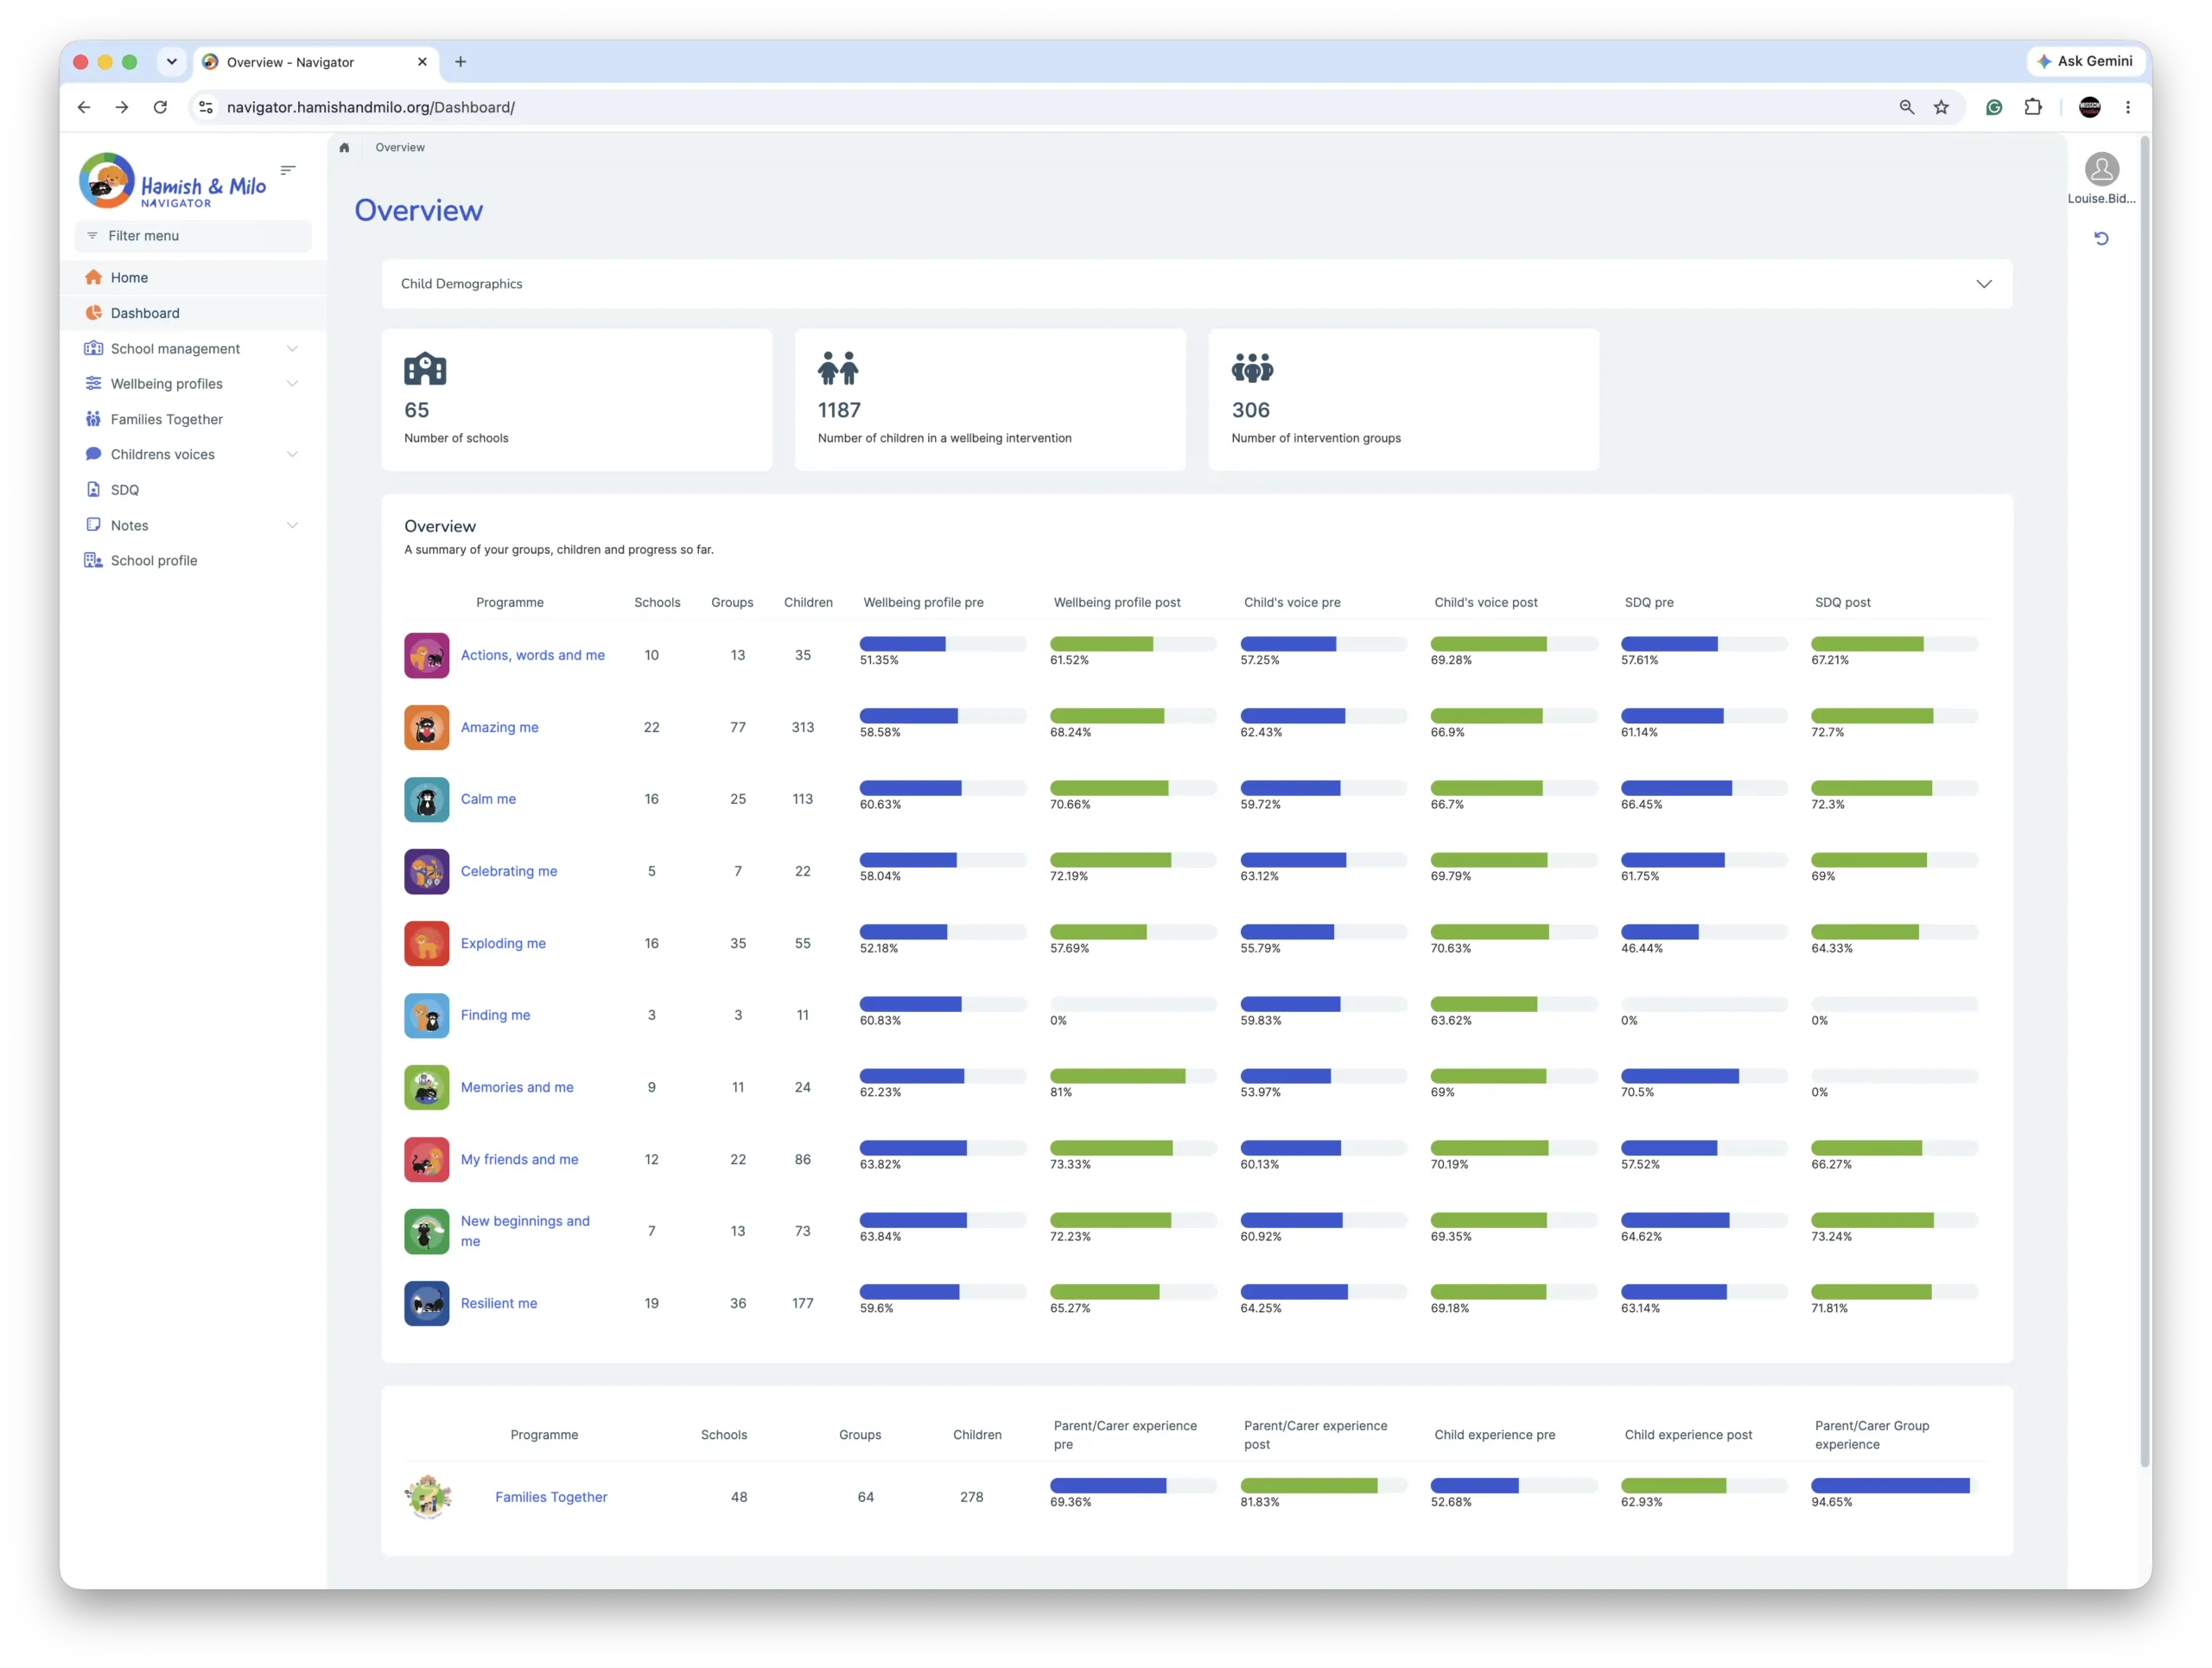Open the Families Together programme link

[551, 1497]
